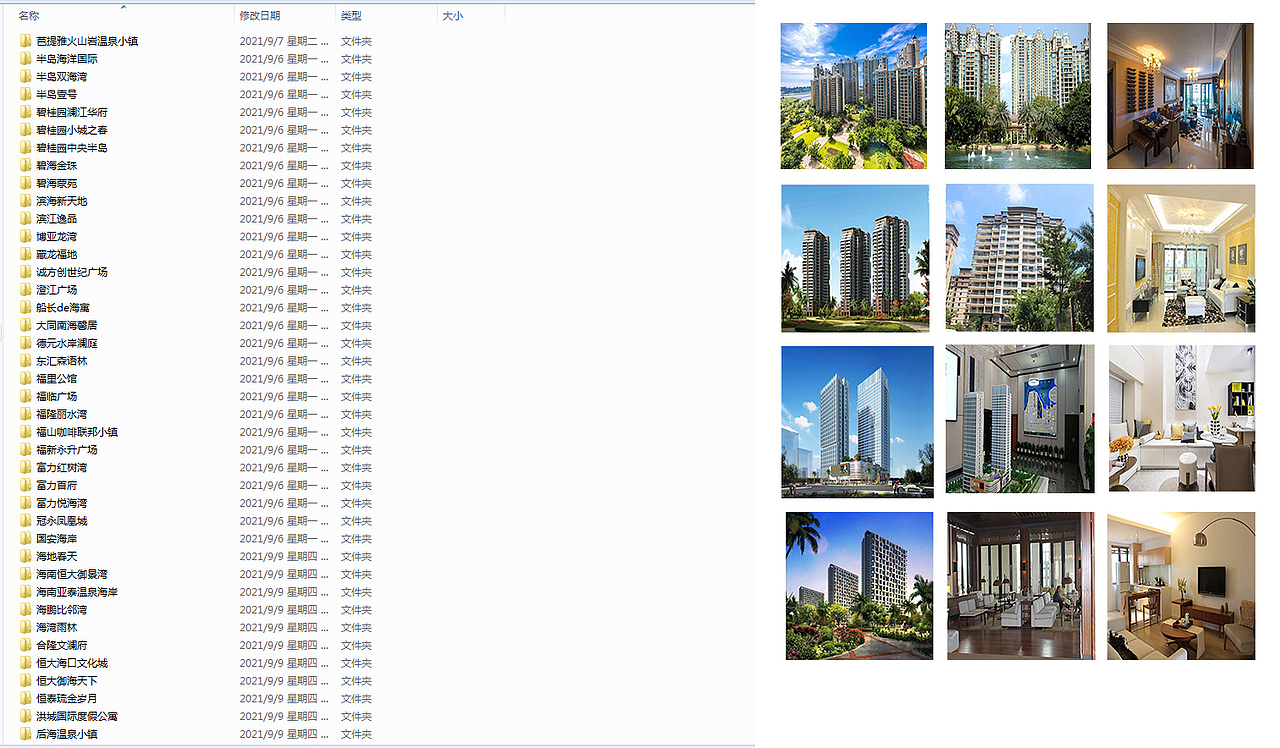
Task: Select the folder icon beside 海南亚泰温泉海岸
Action: tap(26, 592)
